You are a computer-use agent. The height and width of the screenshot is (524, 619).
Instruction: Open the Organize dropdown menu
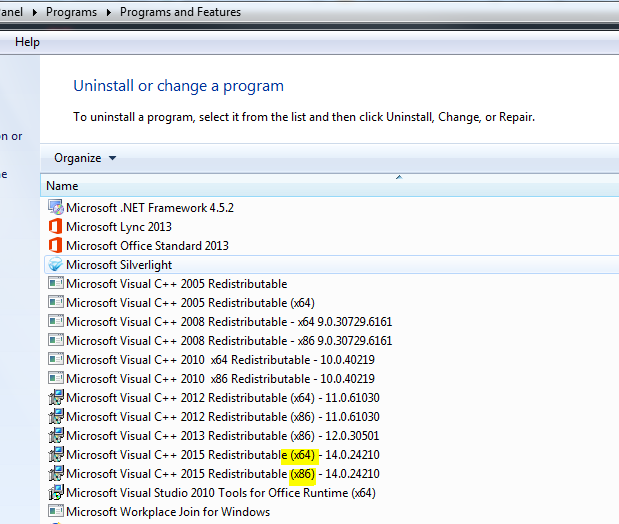point(85,158)
